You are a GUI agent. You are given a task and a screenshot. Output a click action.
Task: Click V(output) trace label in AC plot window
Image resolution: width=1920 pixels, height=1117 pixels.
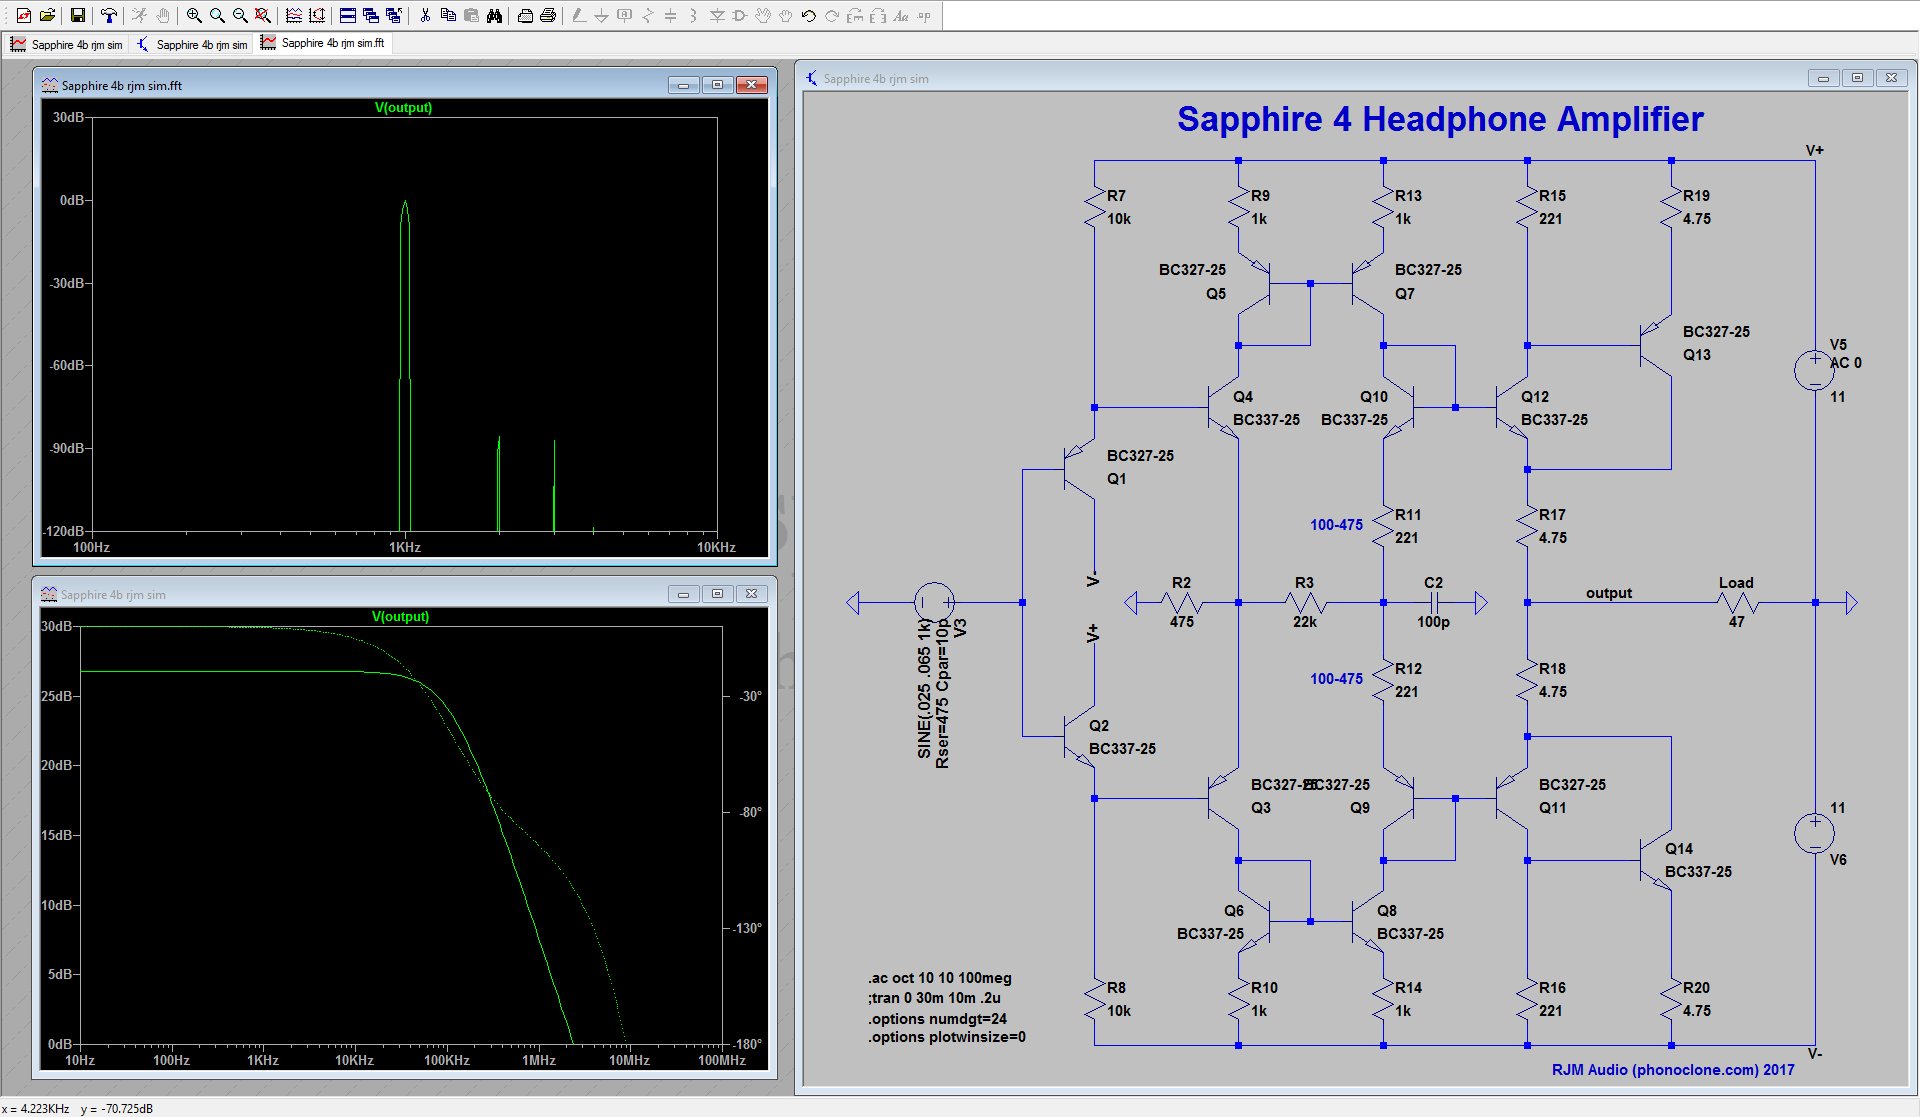(400, 616)
